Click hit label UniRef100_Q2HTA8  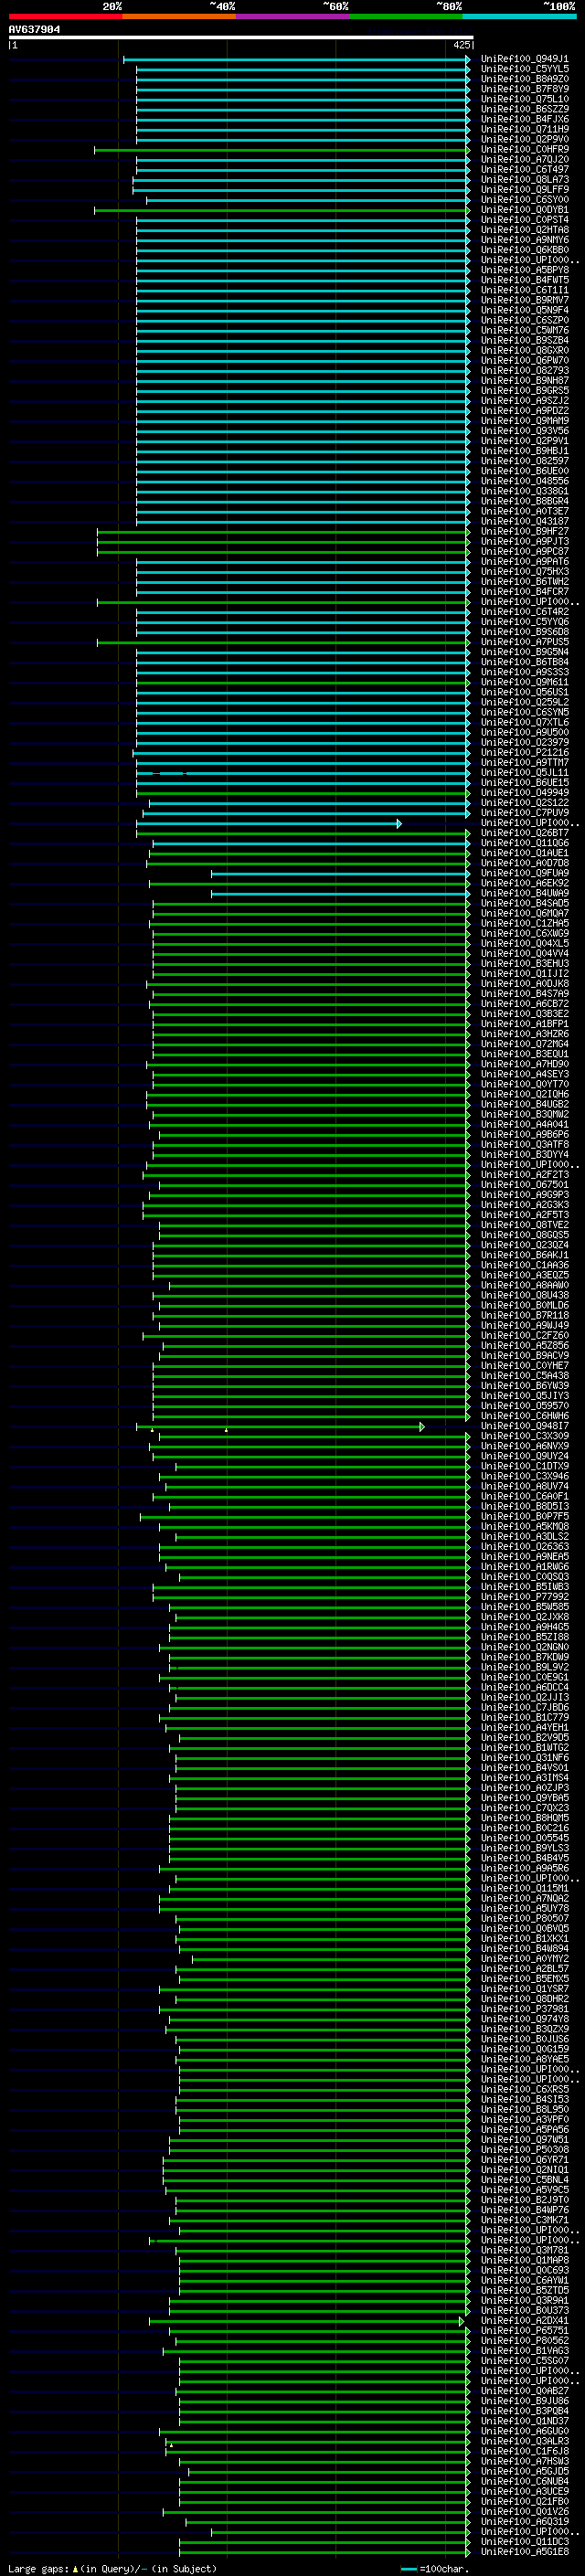tap(525, 230)
